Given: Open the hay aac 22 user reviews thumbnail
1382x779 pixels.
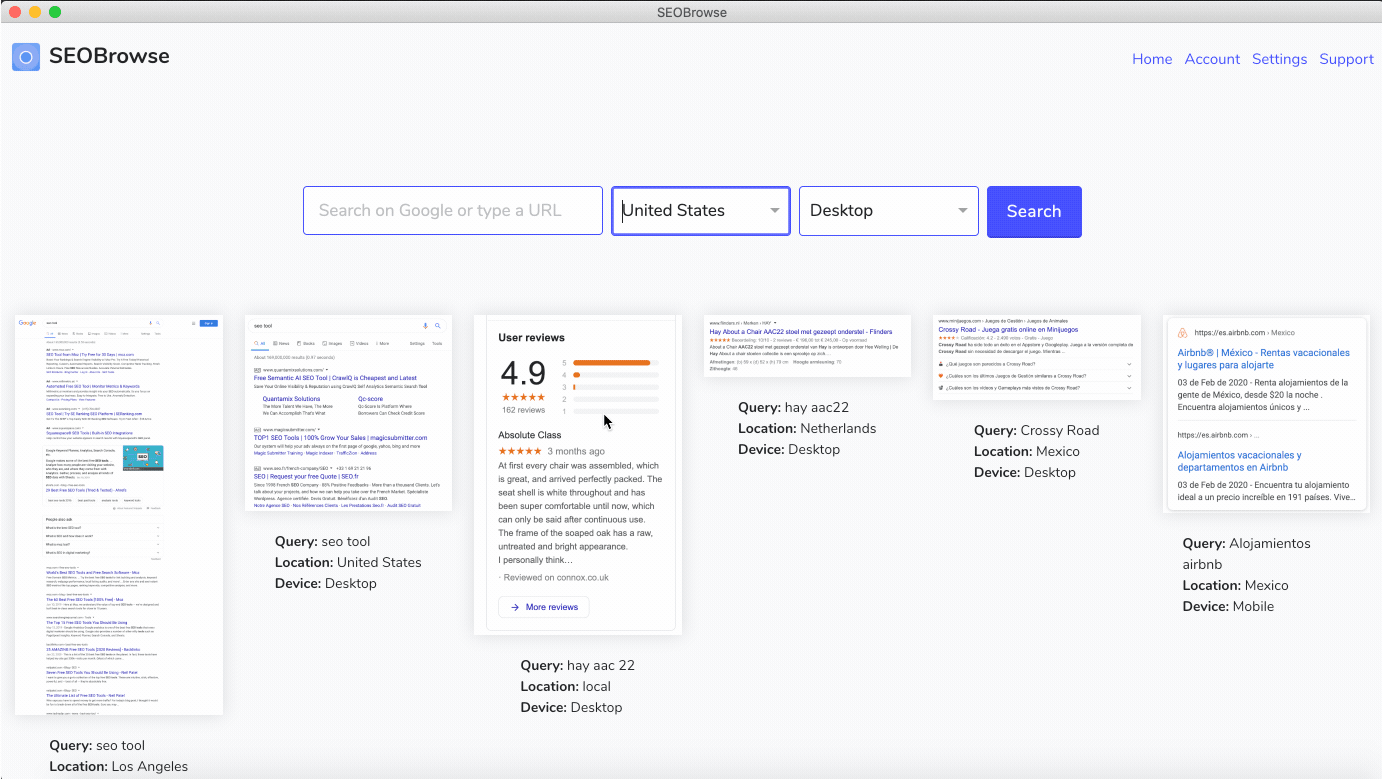Looking at the screenshot, I should click(x=578, y=475).
